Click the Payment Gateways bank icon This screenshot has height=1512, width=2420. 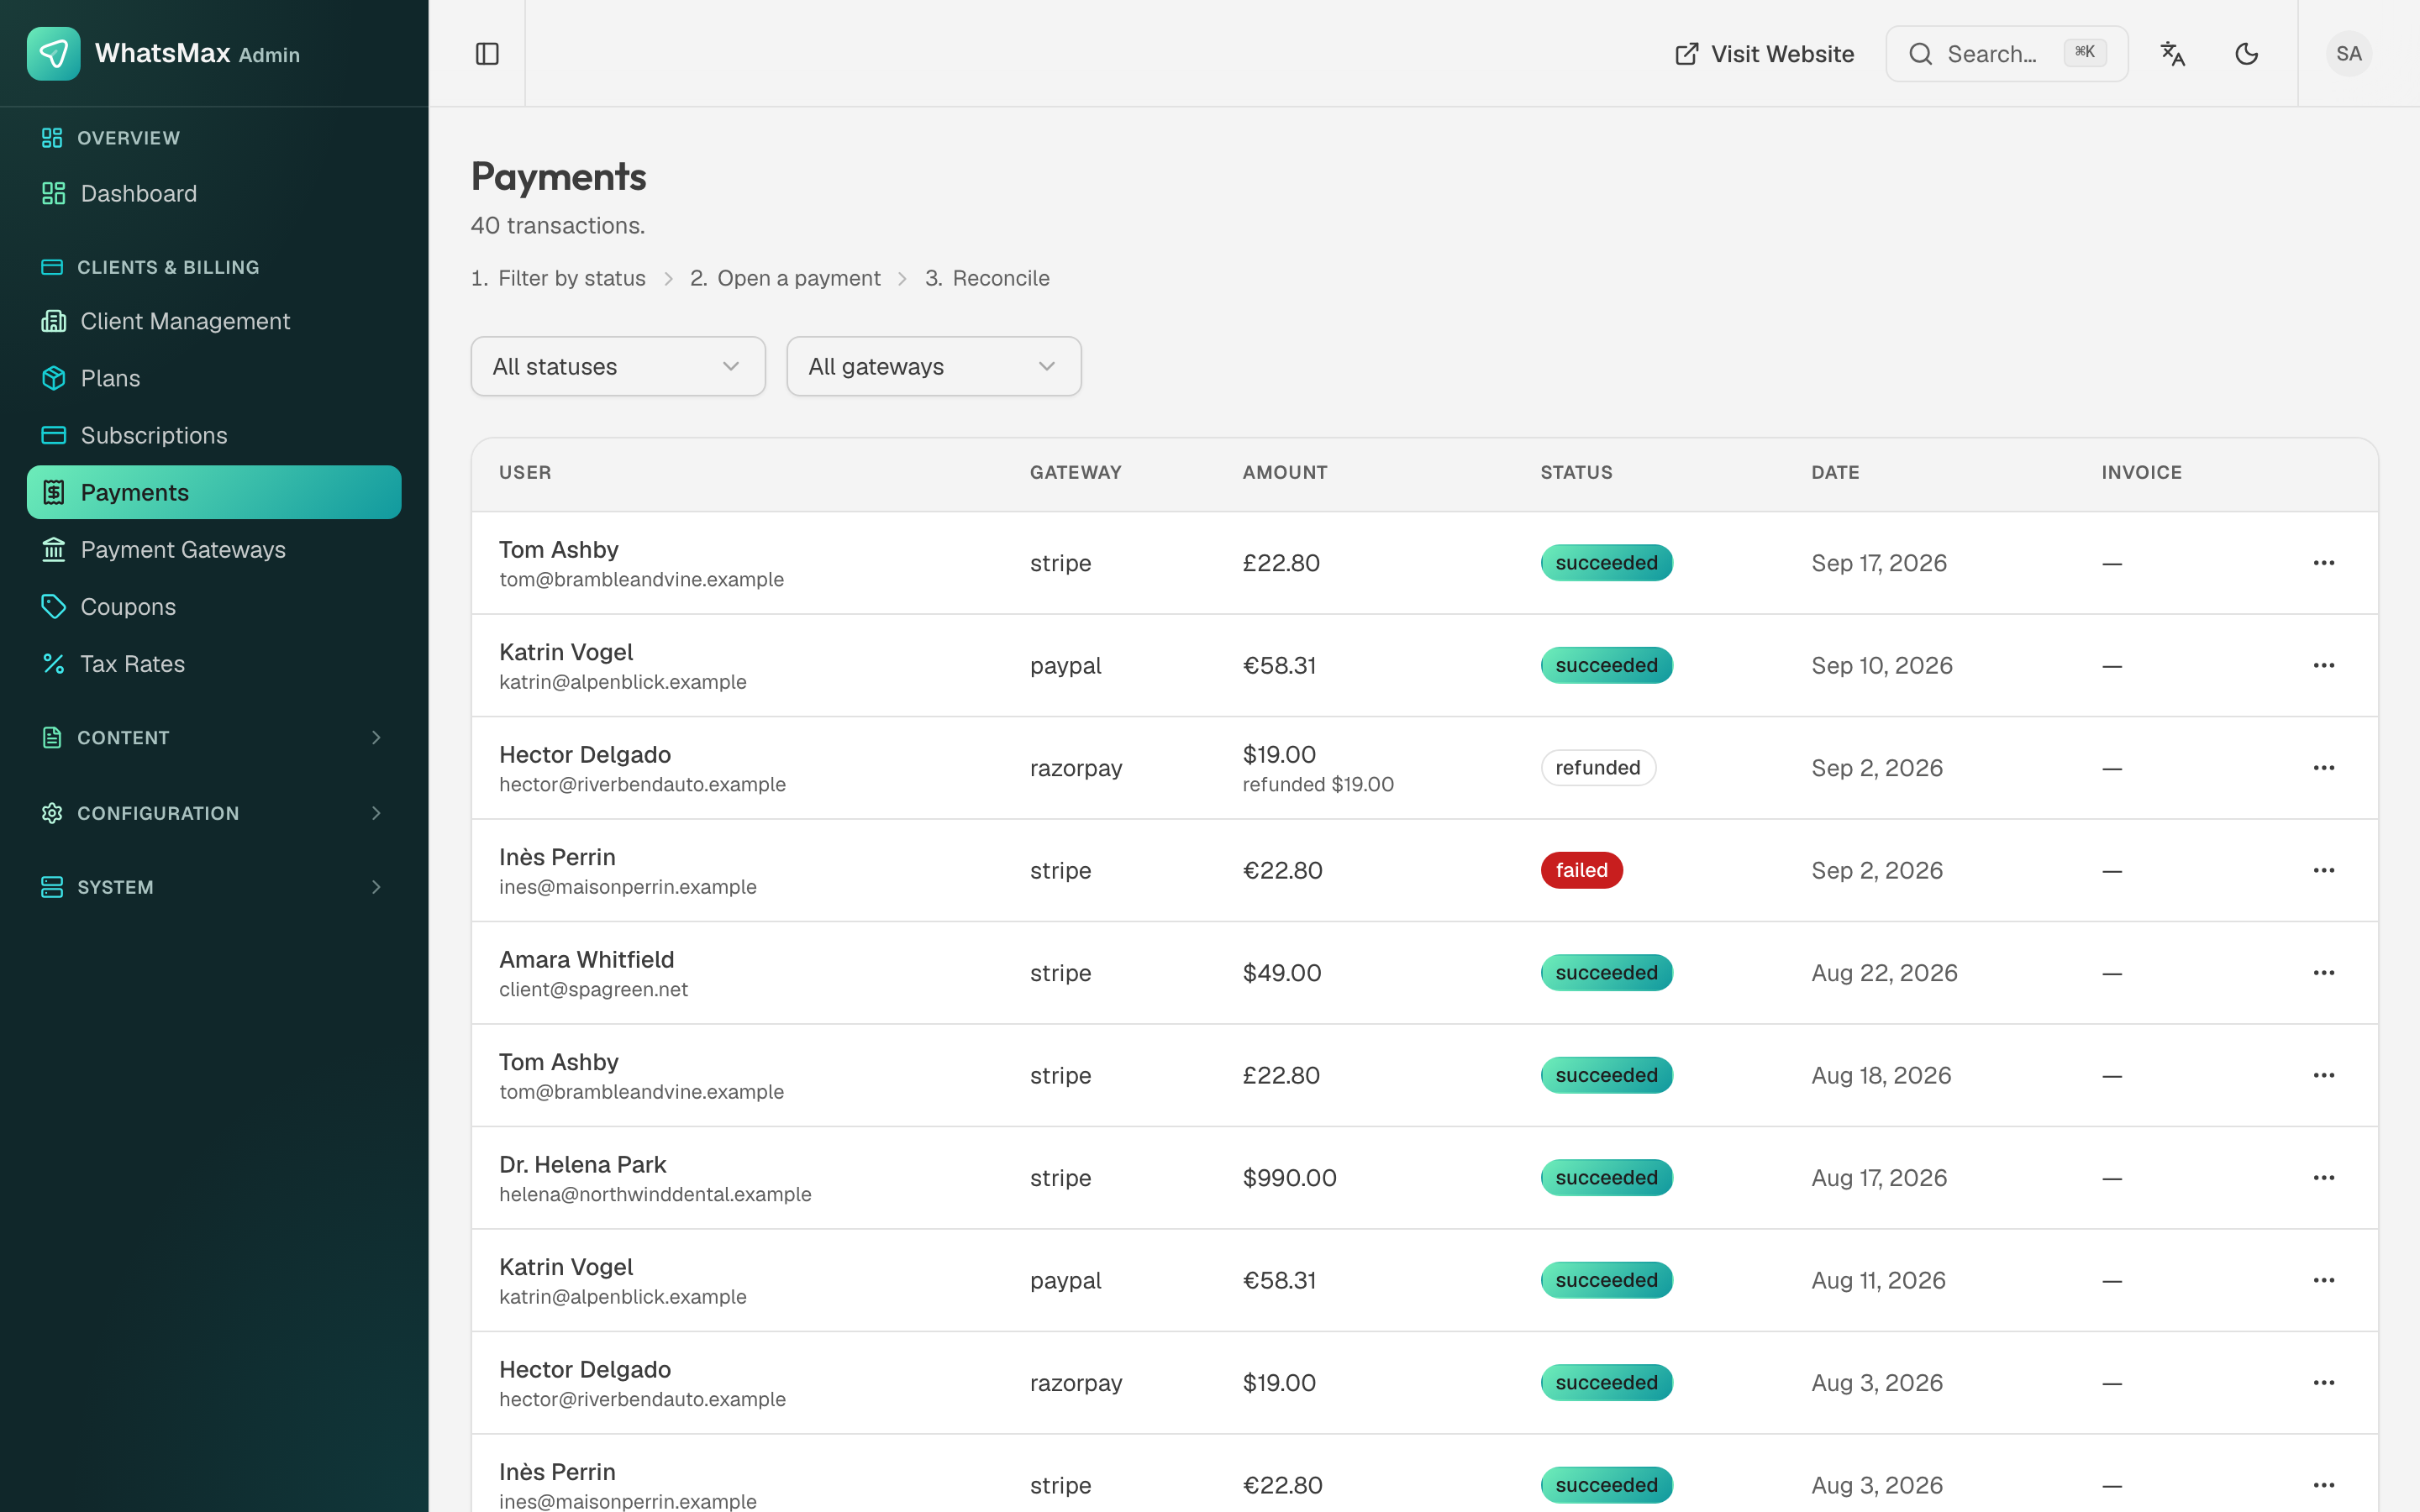coord(54,549)
